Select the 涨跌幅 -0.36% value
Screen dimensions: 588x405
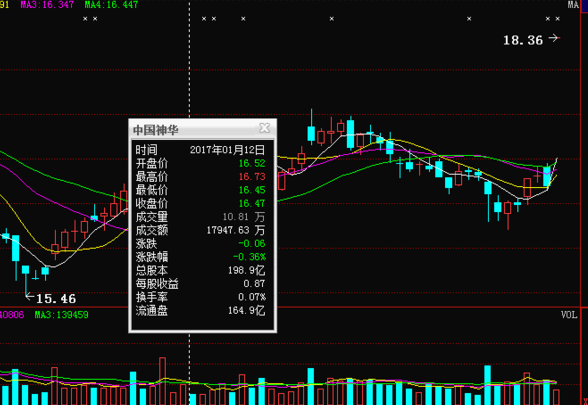[249, 257]
